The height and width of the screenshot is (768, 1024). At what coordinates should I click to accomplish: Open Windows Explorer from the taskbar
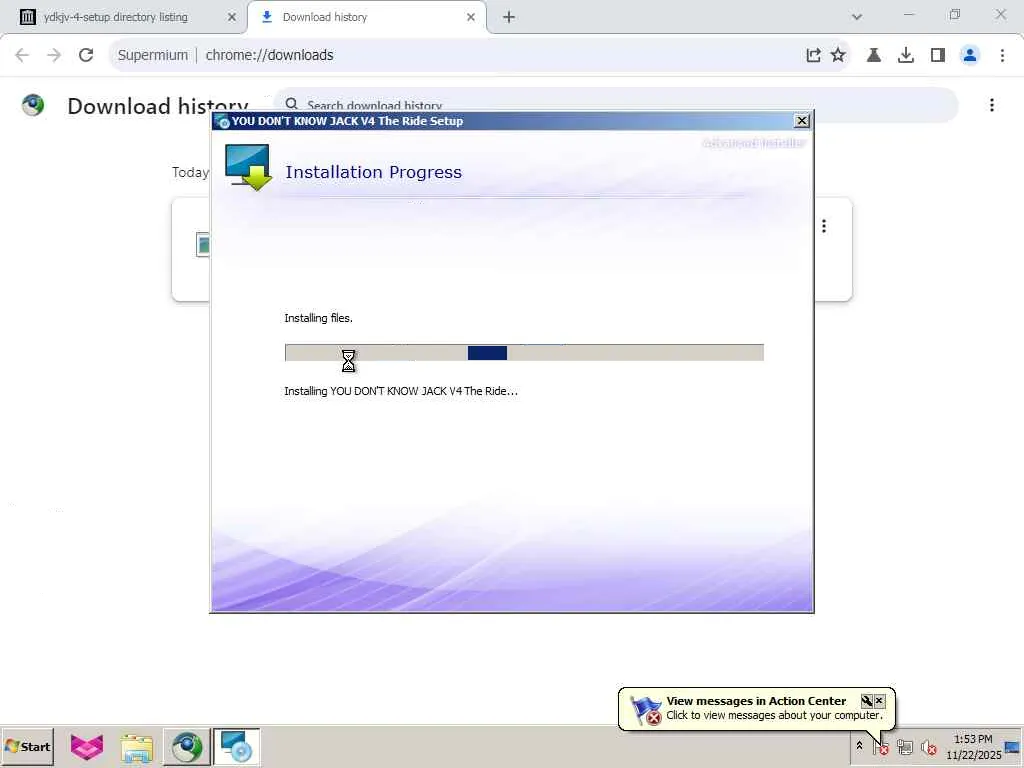point(136,748)
